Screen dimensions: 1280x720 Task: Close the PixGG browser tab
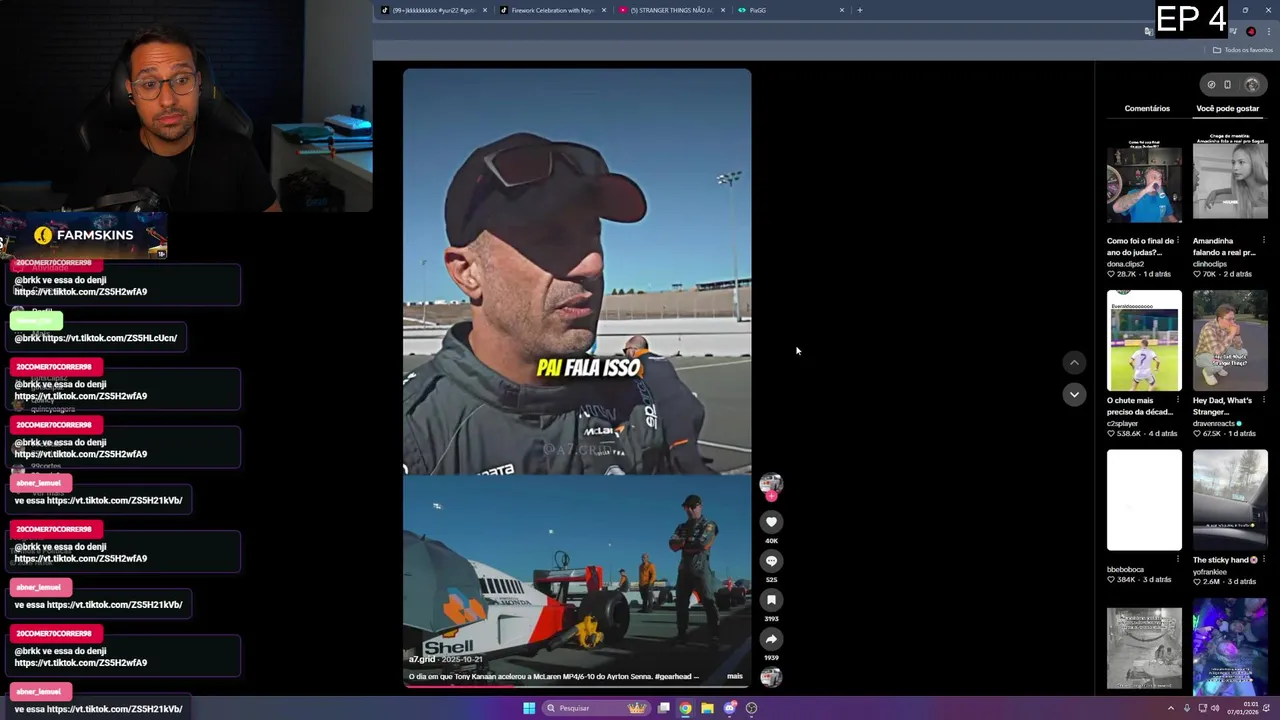(x=842, y=10)
